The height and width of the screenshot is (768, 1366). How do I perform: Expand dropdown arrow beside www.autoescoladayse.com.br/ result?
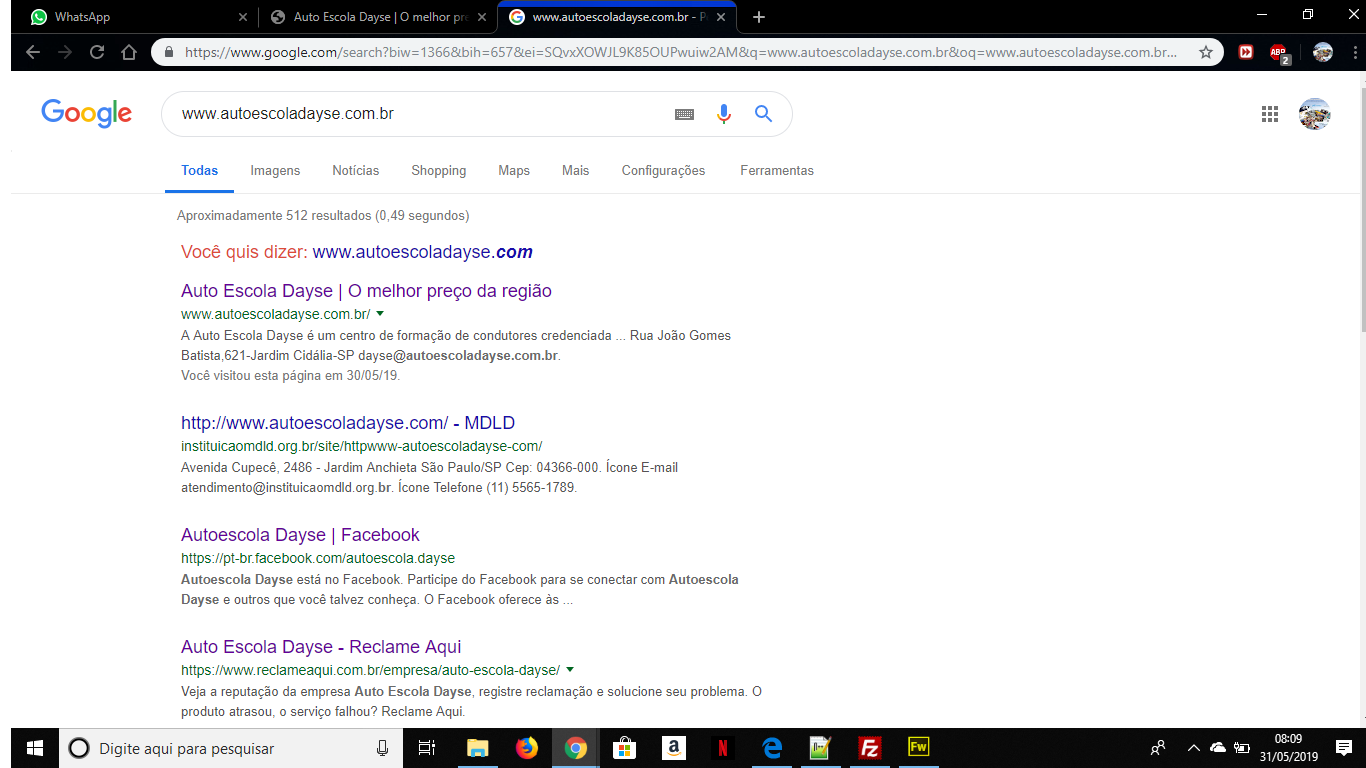point(380,314)
